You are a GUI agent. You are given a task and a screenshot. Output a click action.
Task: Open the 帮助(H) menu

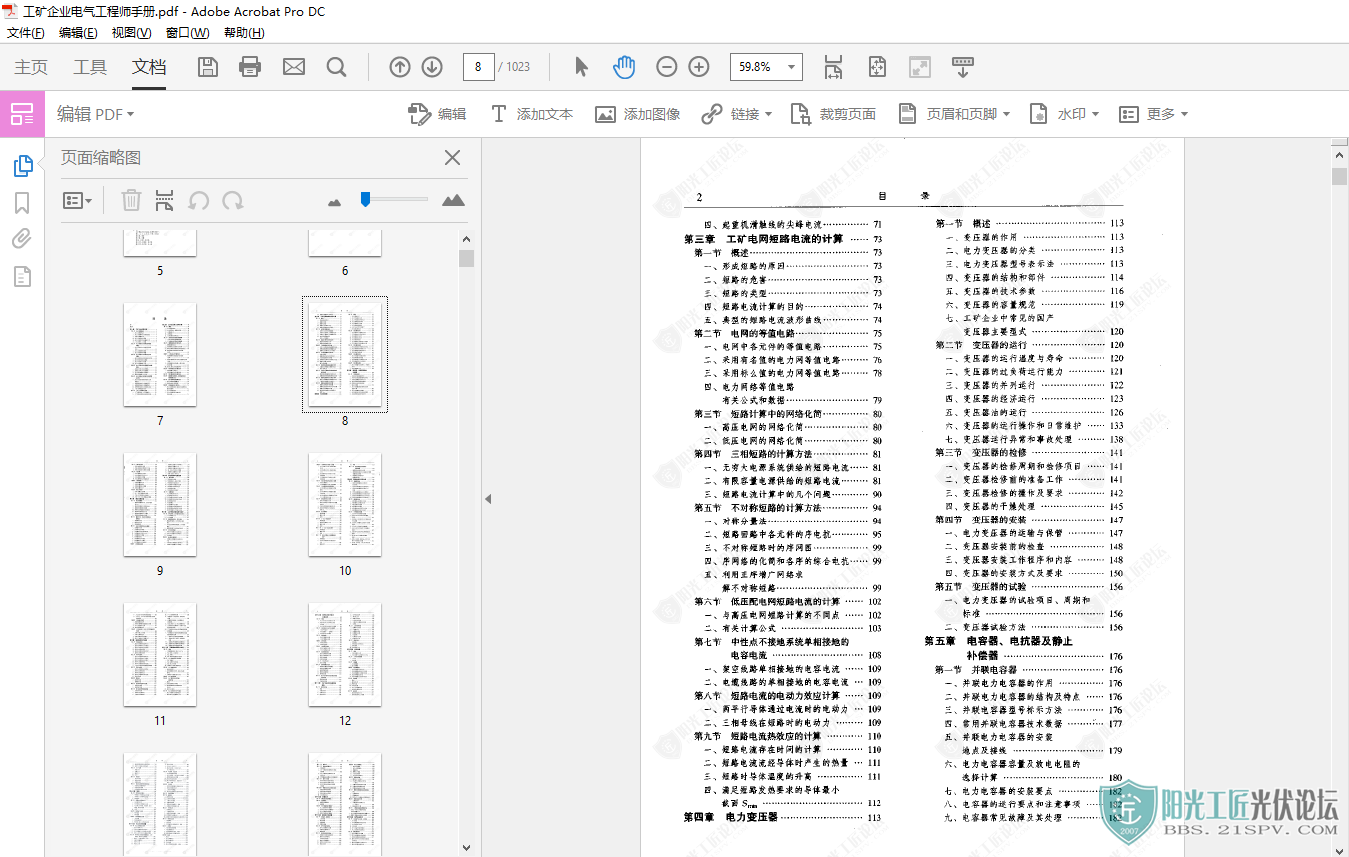tap(244, 33)
